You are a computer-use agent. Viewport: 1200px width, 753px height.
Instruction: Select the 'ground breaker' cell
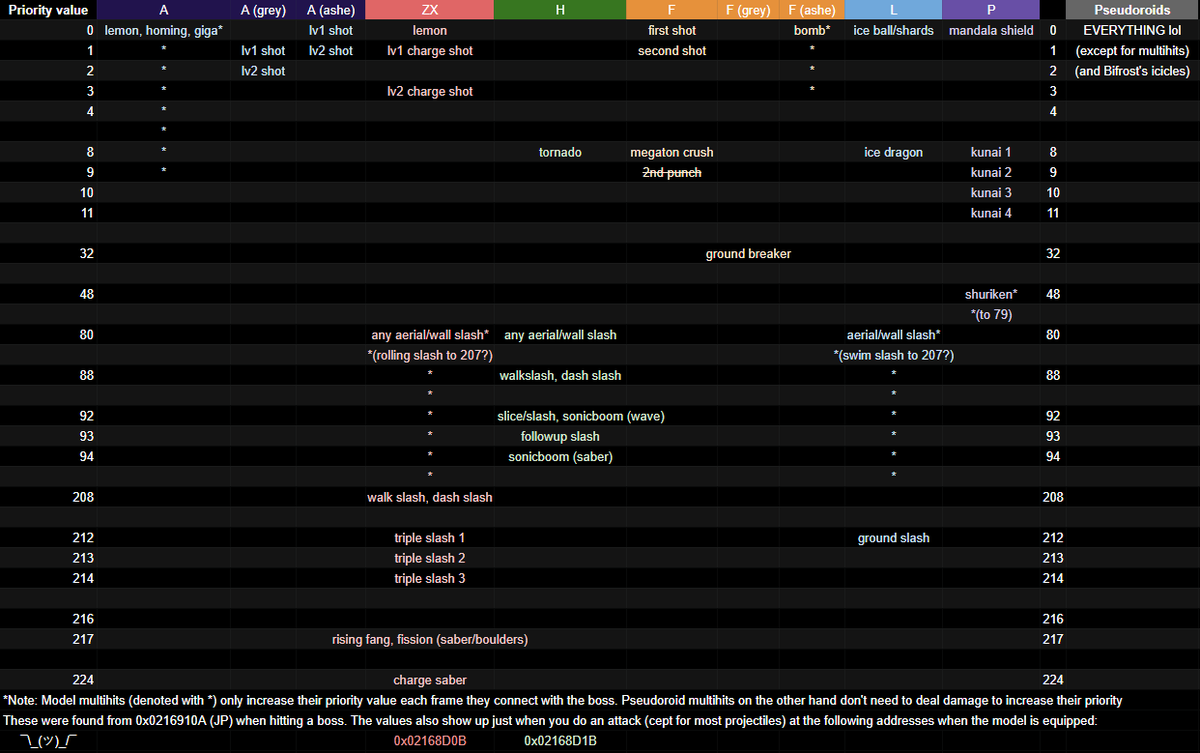point(748,254)
